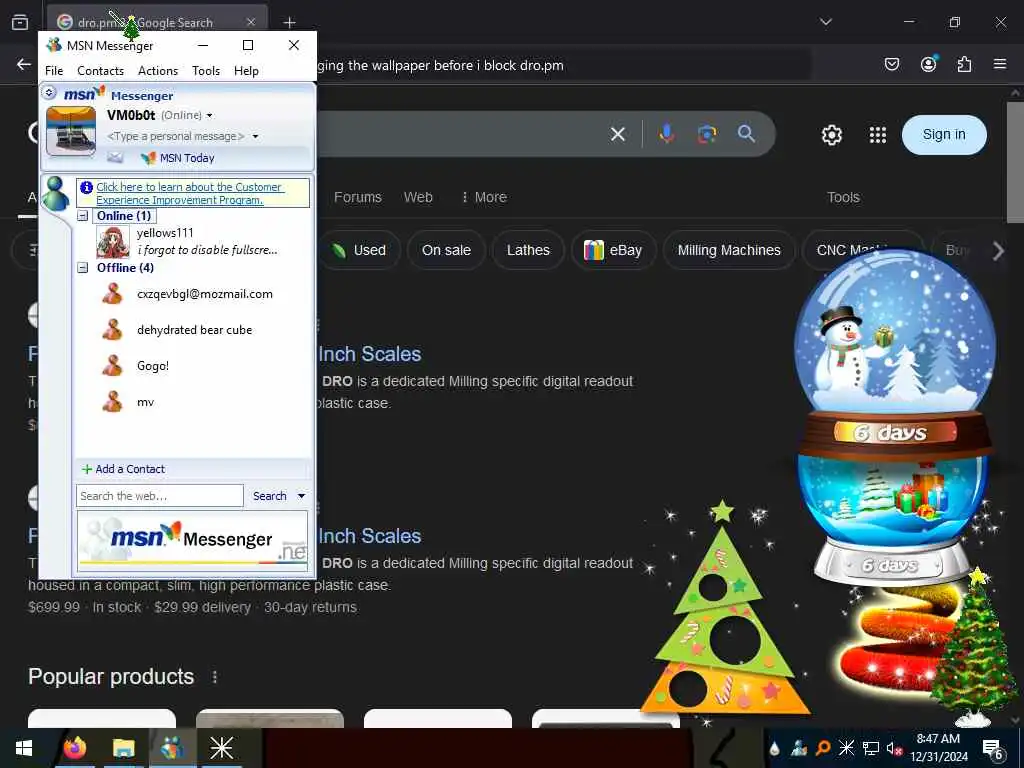Screen dimensions: 1024x768
Task: Open the MSN Messenger email inbox envelope icon
Action: pos(115,157)
